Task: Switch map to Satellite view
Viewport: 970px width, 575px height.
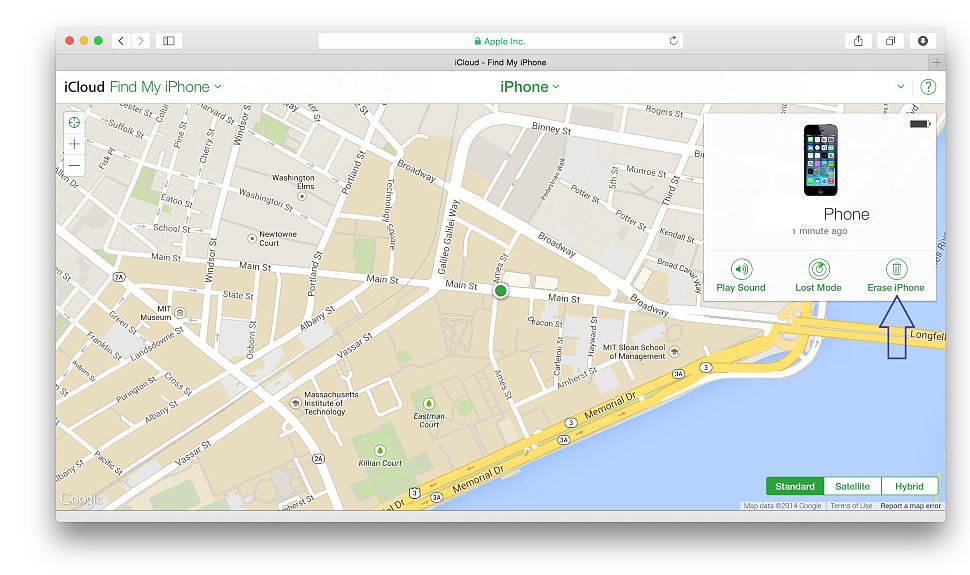Action: [x=853, y=486]
